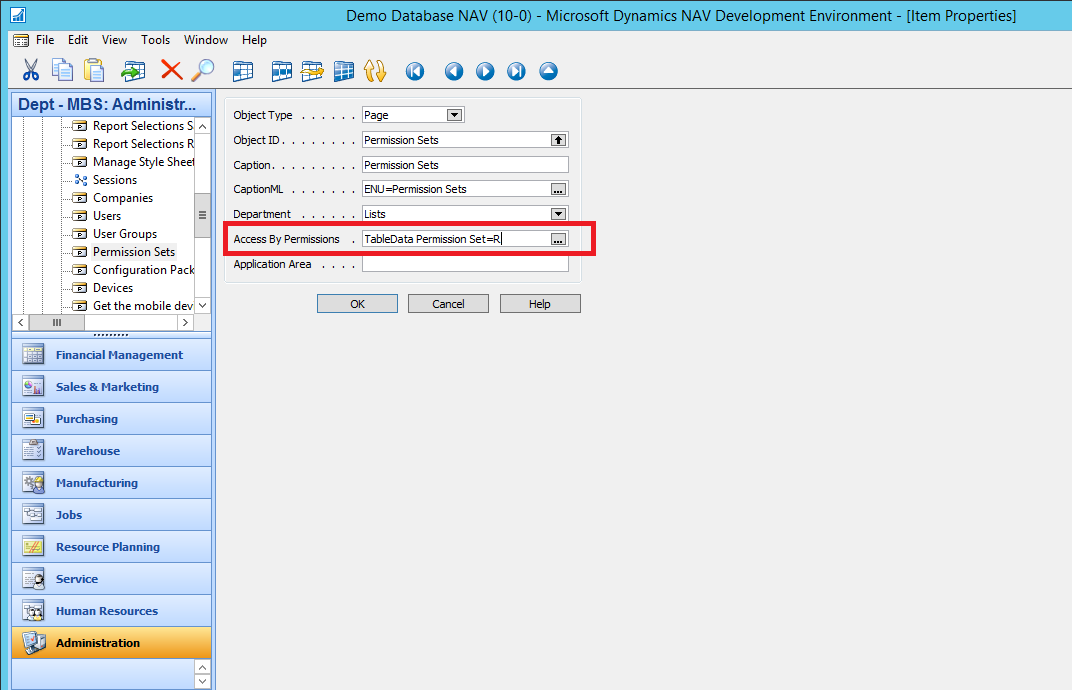Click the Cut scissors icon in toolbar
Image resolution: width=1072 pixels, height=690 pixels.
coord(31,71)
